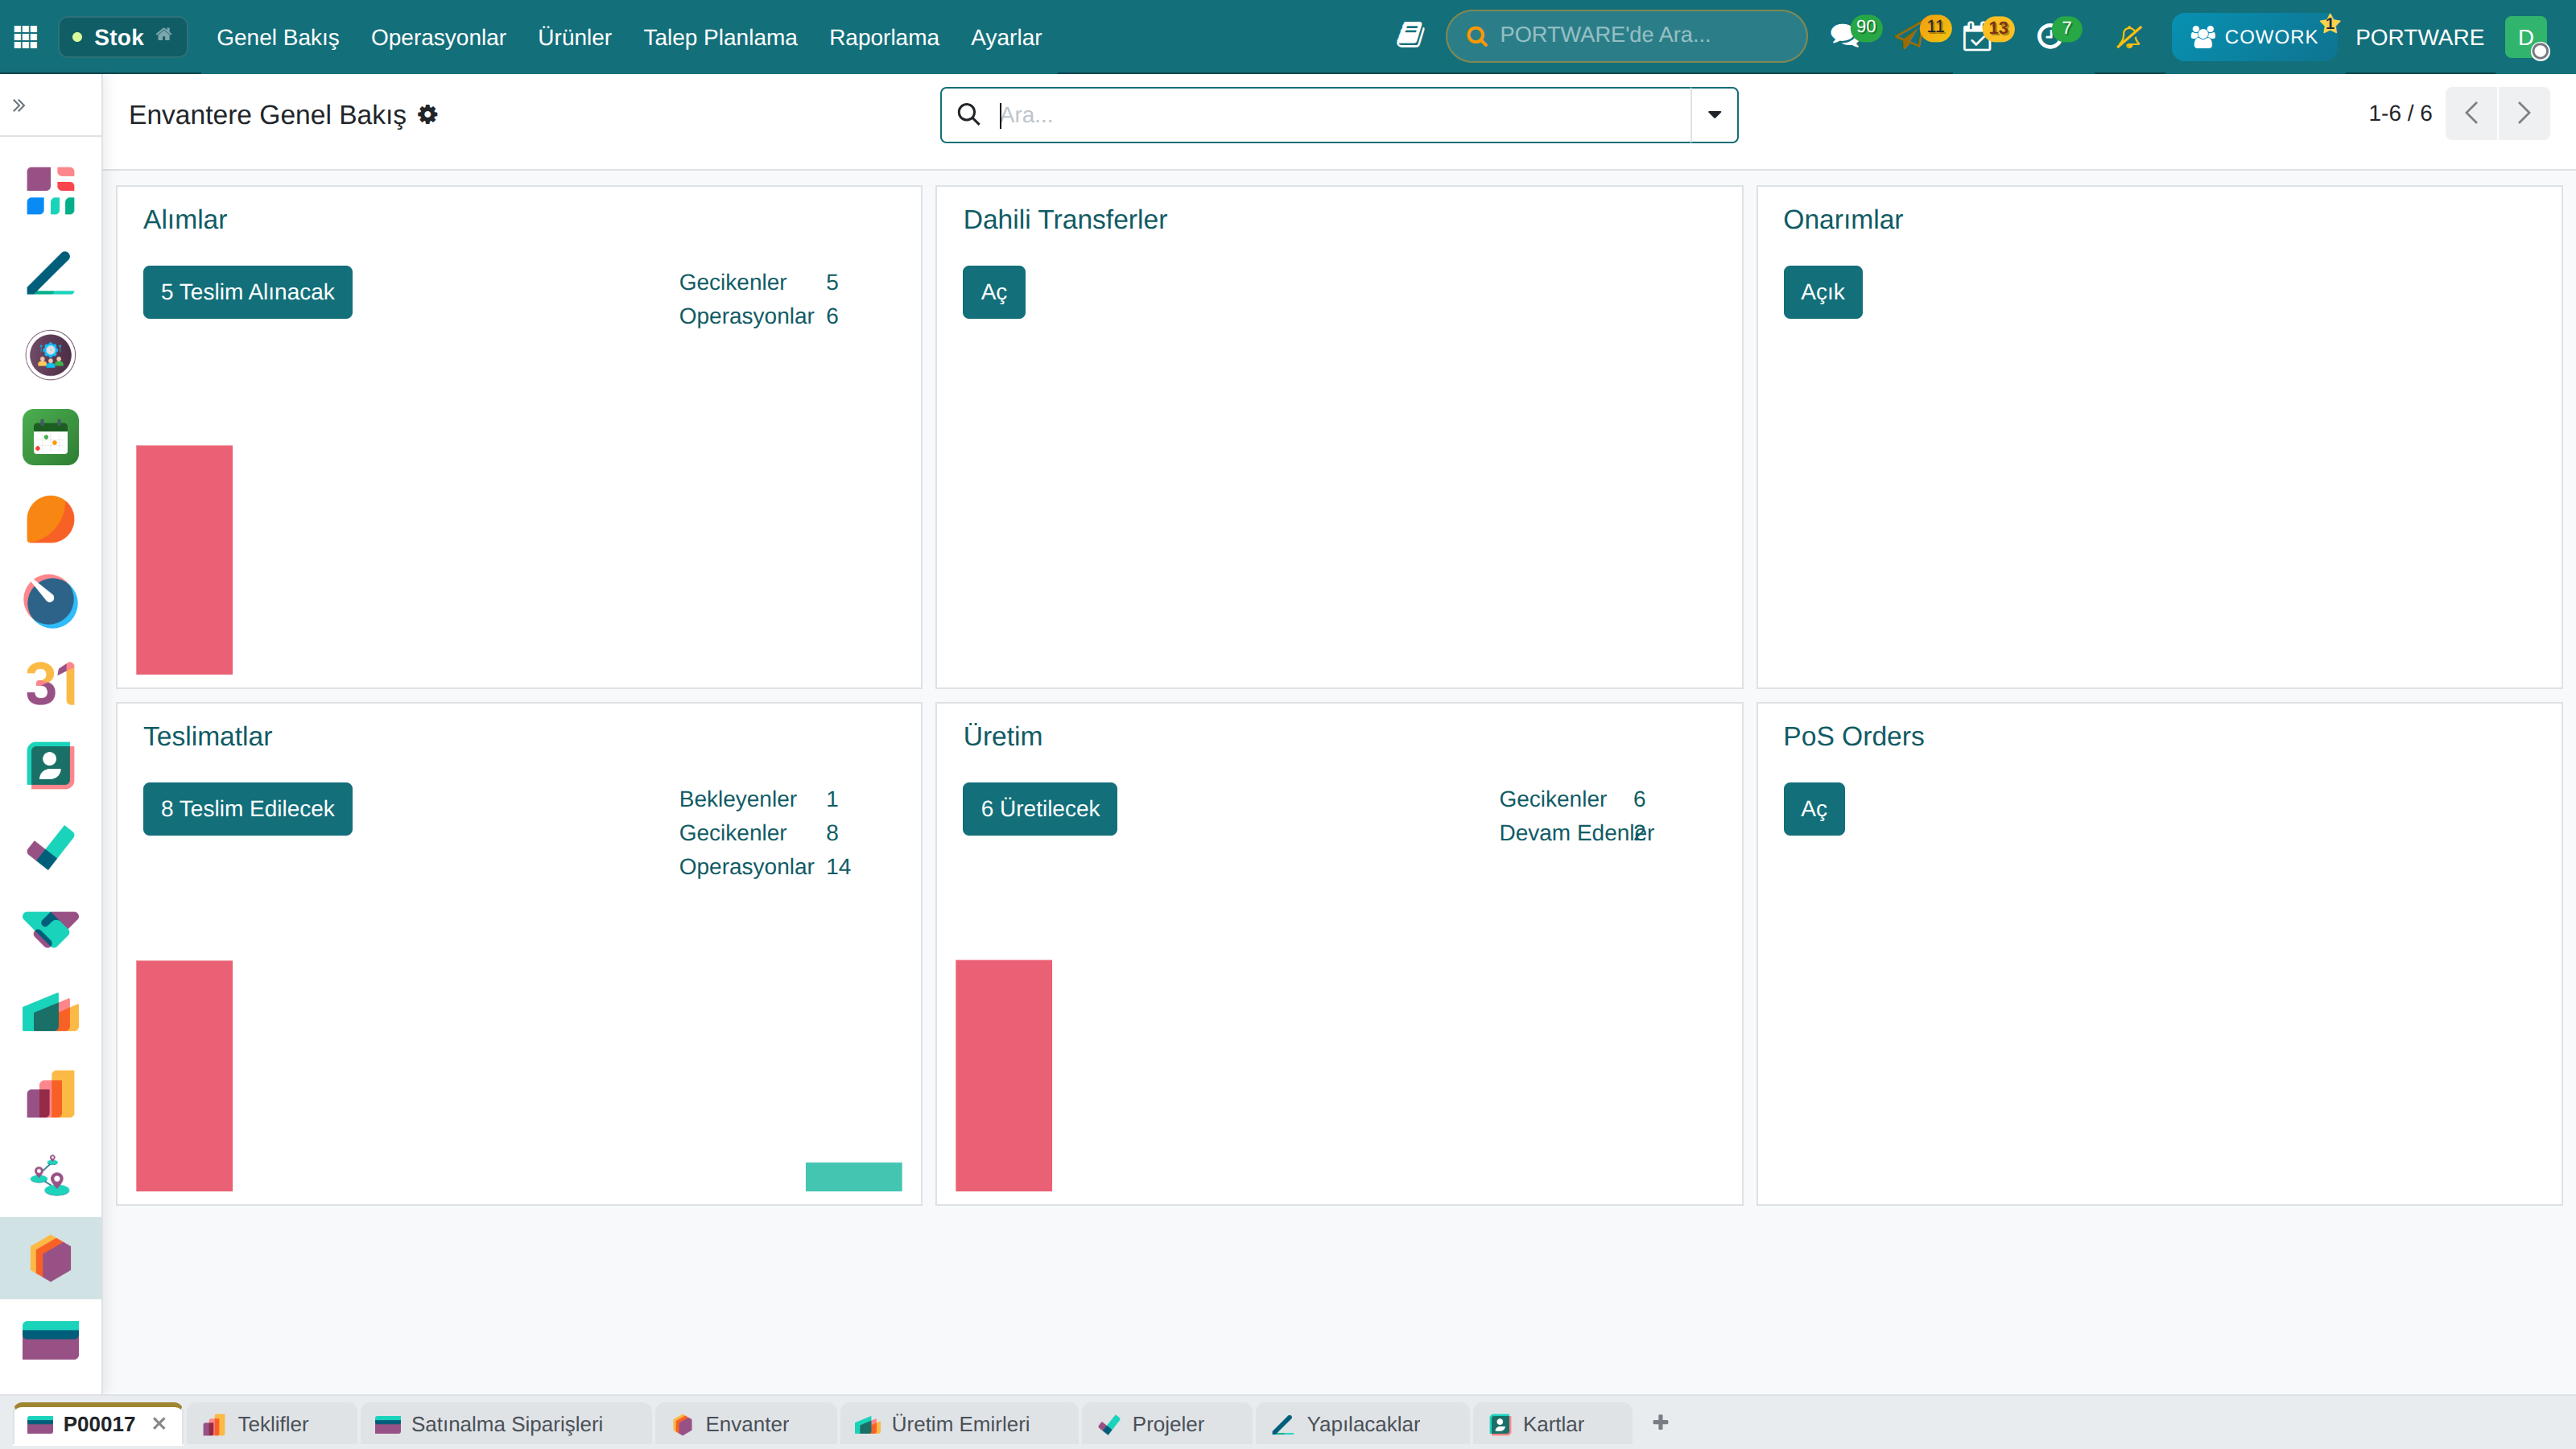
Task: Go to next page arrow
Action: coord(2524,113)
